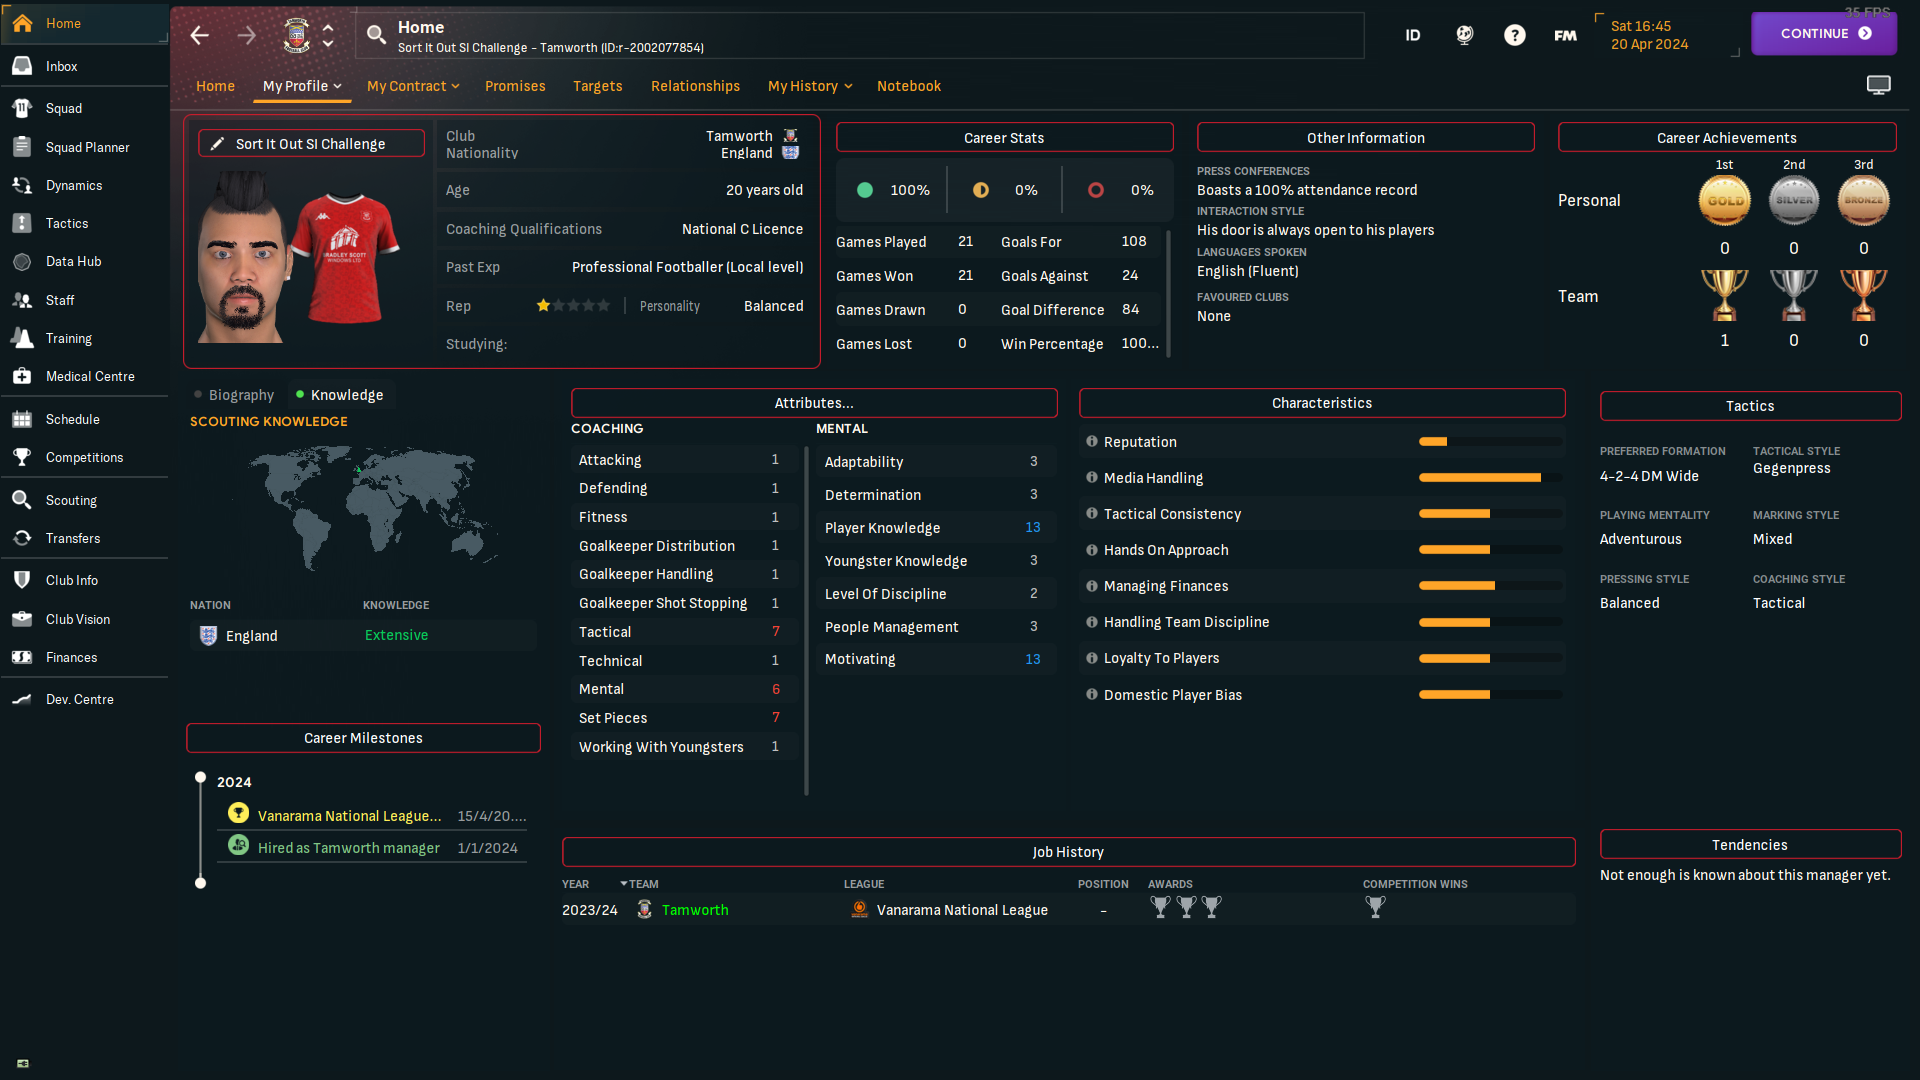Click the Vanarama National League milestone entry
The height and width of the screenshot is (1080, 1920).
pyautogui.click(x=349, y=816)
